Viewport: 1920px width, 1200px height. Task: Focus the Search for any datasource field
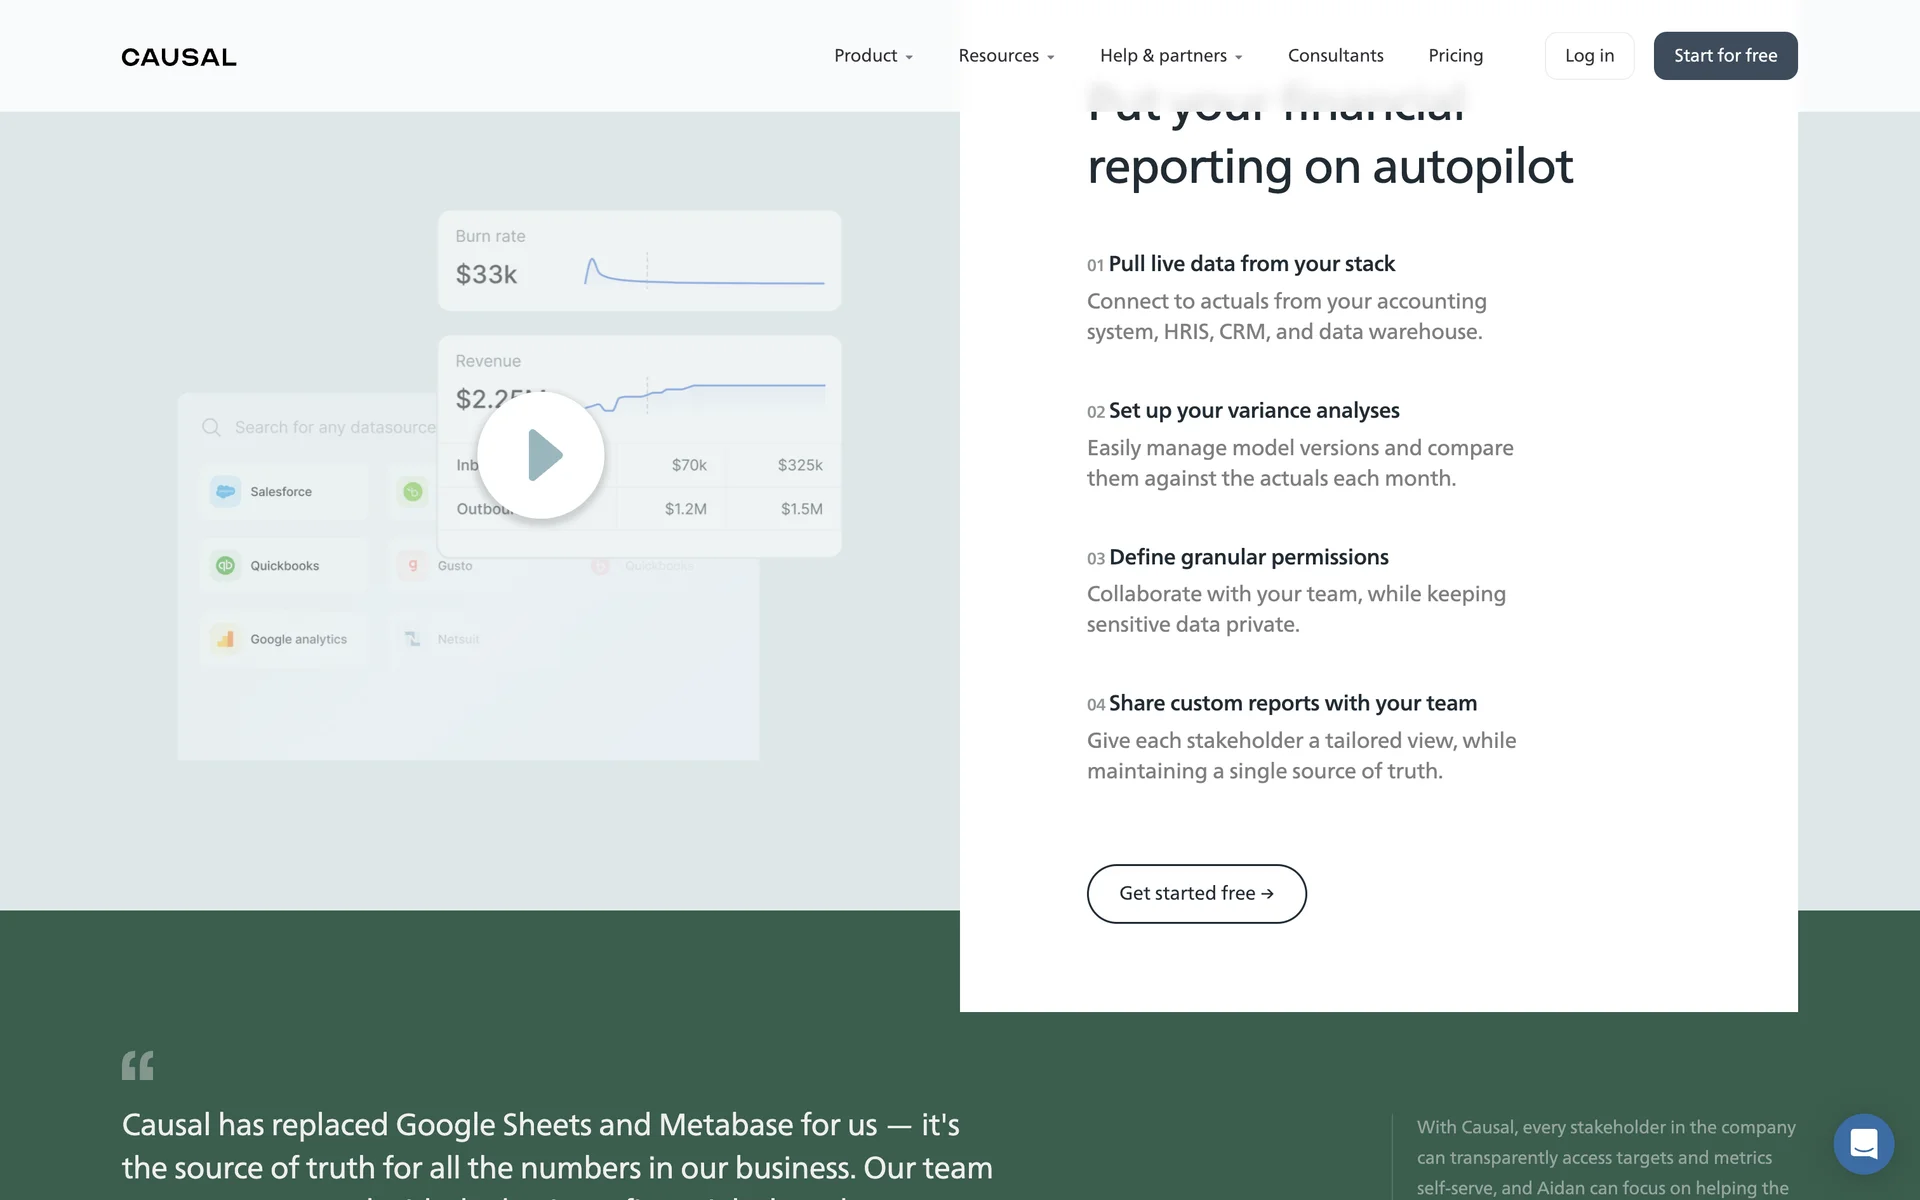[x=335, y=427]
